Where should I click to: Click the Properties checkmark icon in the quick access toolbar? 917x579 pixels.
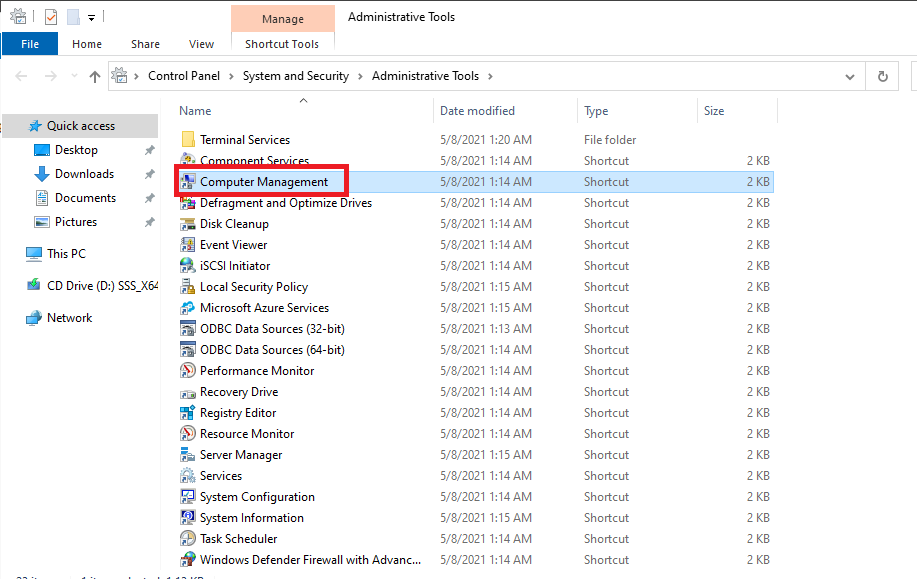[51, 18]
